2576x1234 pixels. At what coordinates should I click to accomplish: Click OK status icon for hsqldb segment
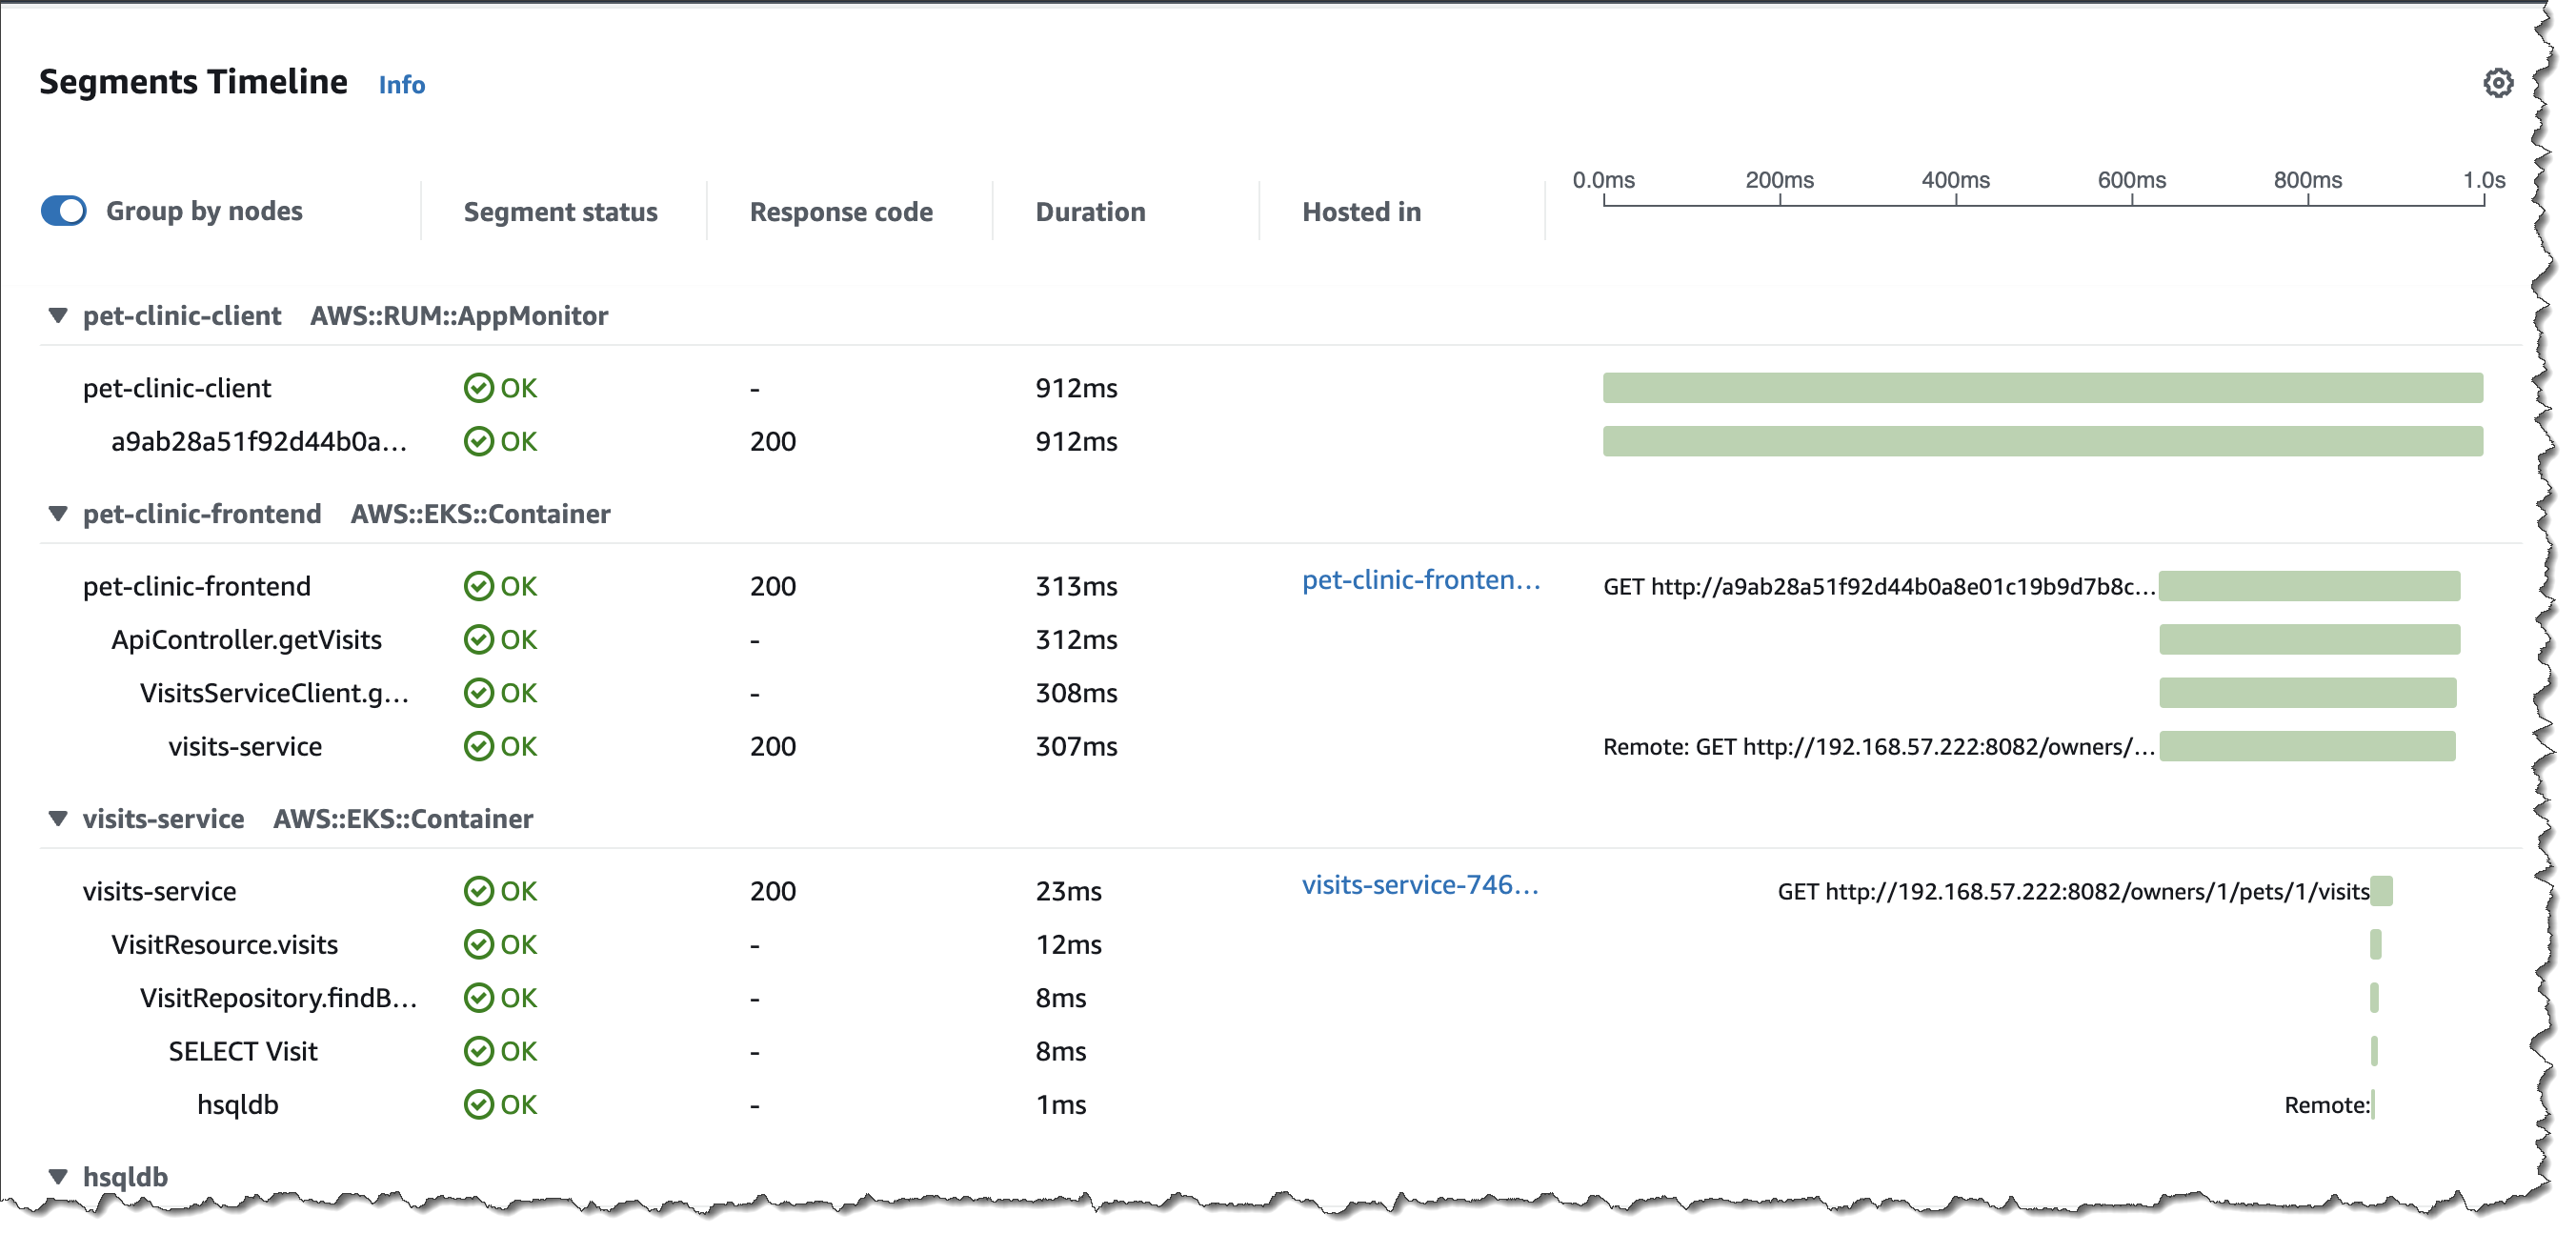point(479,1105)
